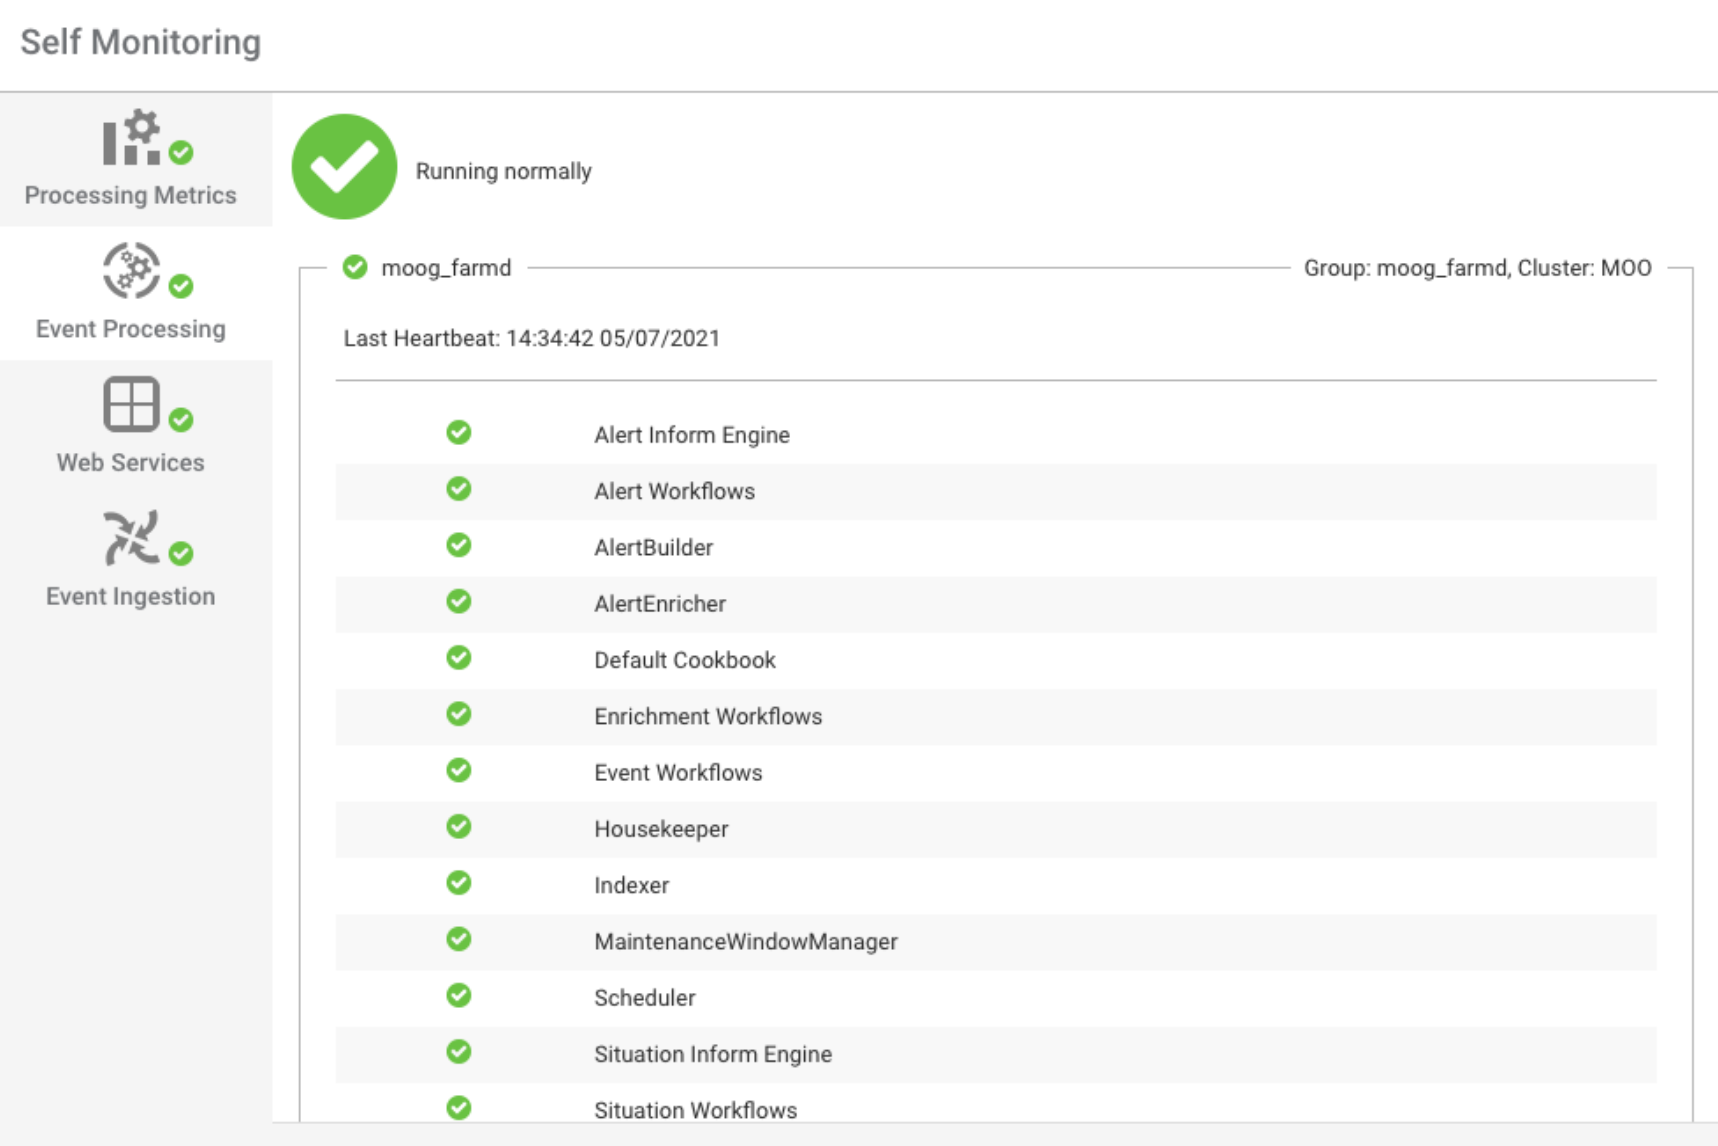Click the Group: moog_farmd, Cluster: MOO label

1478,268
